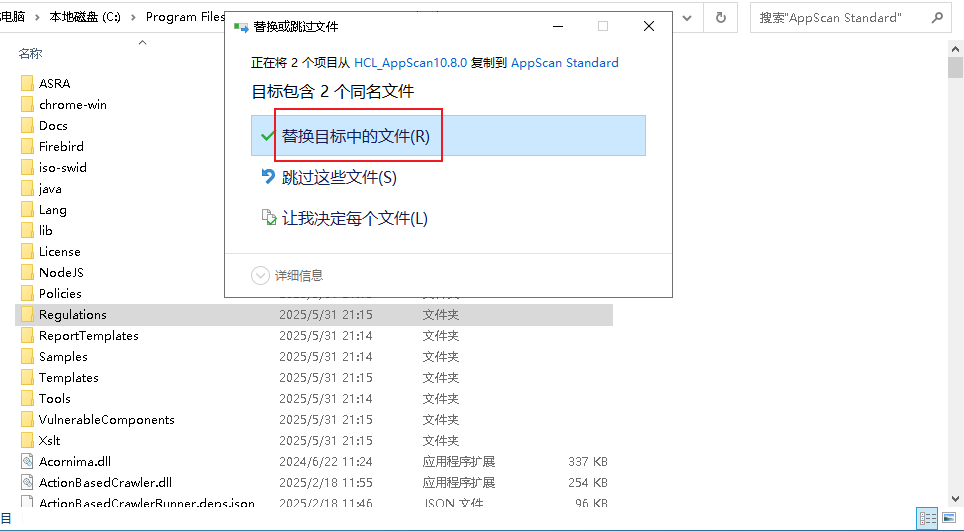Open address bar history dropdown

tap(687, 18)
